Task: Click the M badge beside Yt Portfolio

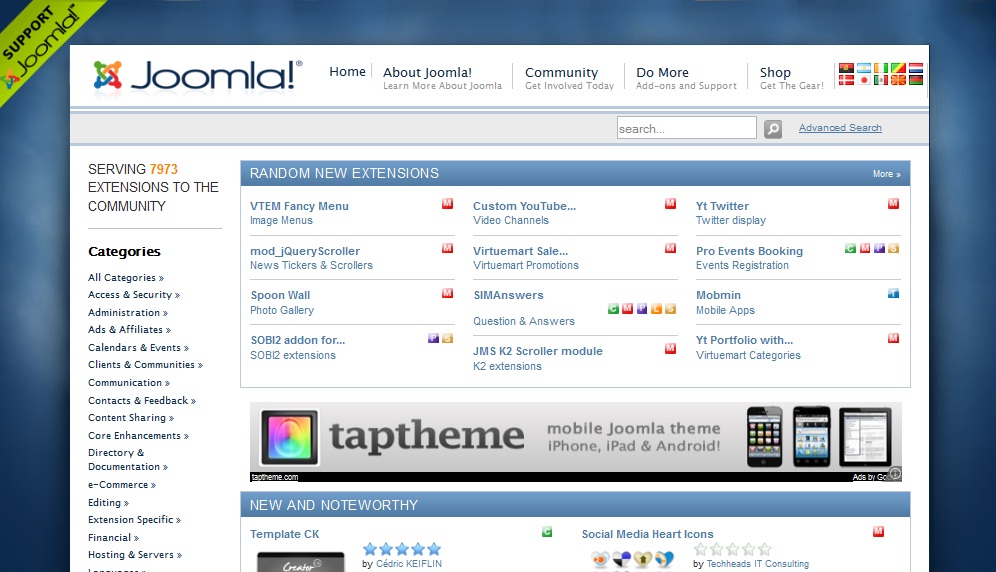Action: (x=893, y=339)
